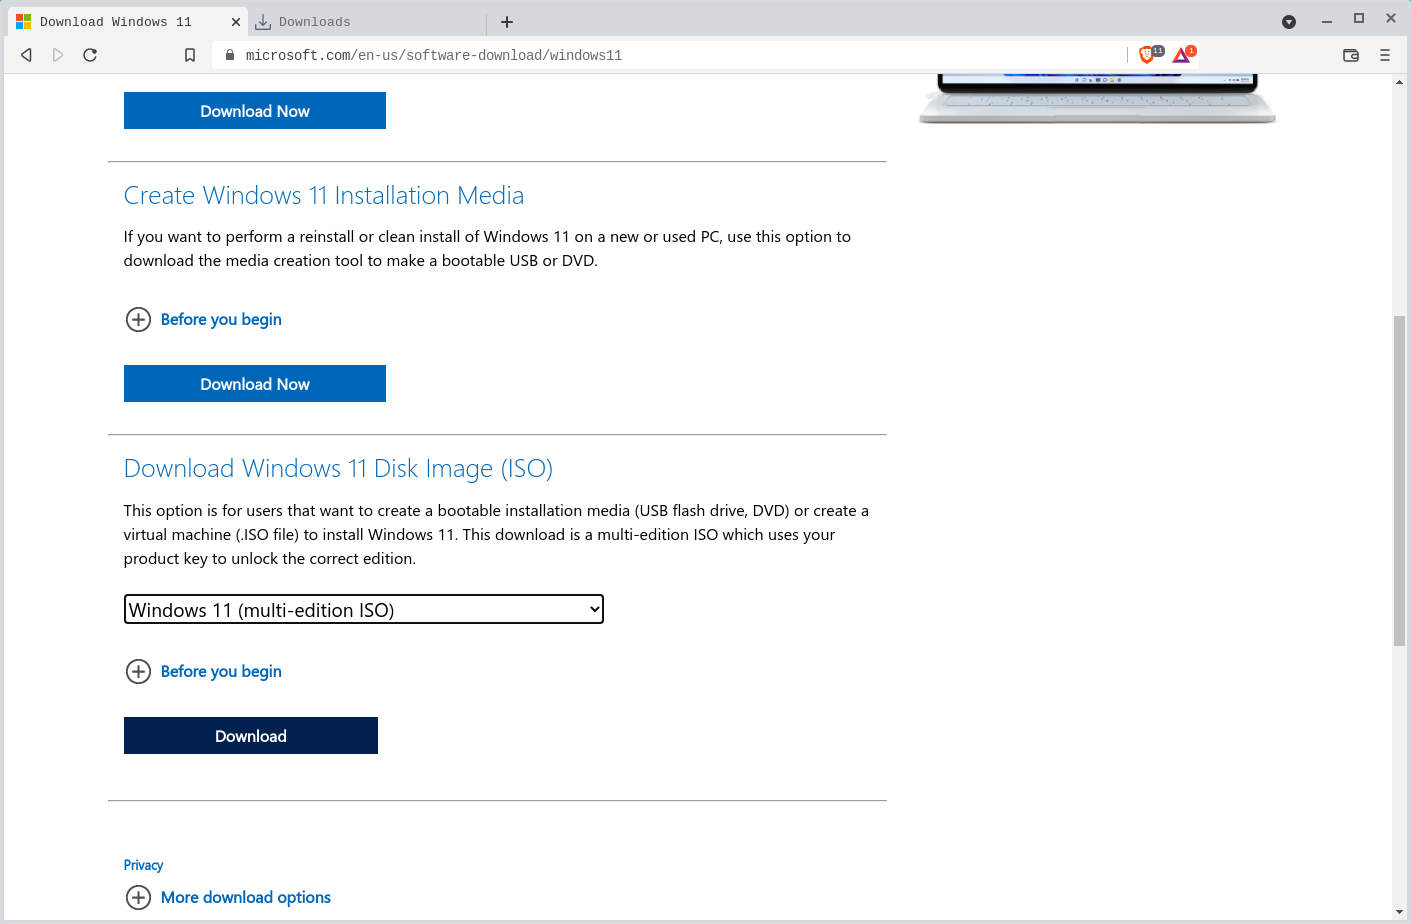Viewport: 1411px width, 924px height.
Task: Open the Brave Rewards triangle icon
Action: 1182,55
